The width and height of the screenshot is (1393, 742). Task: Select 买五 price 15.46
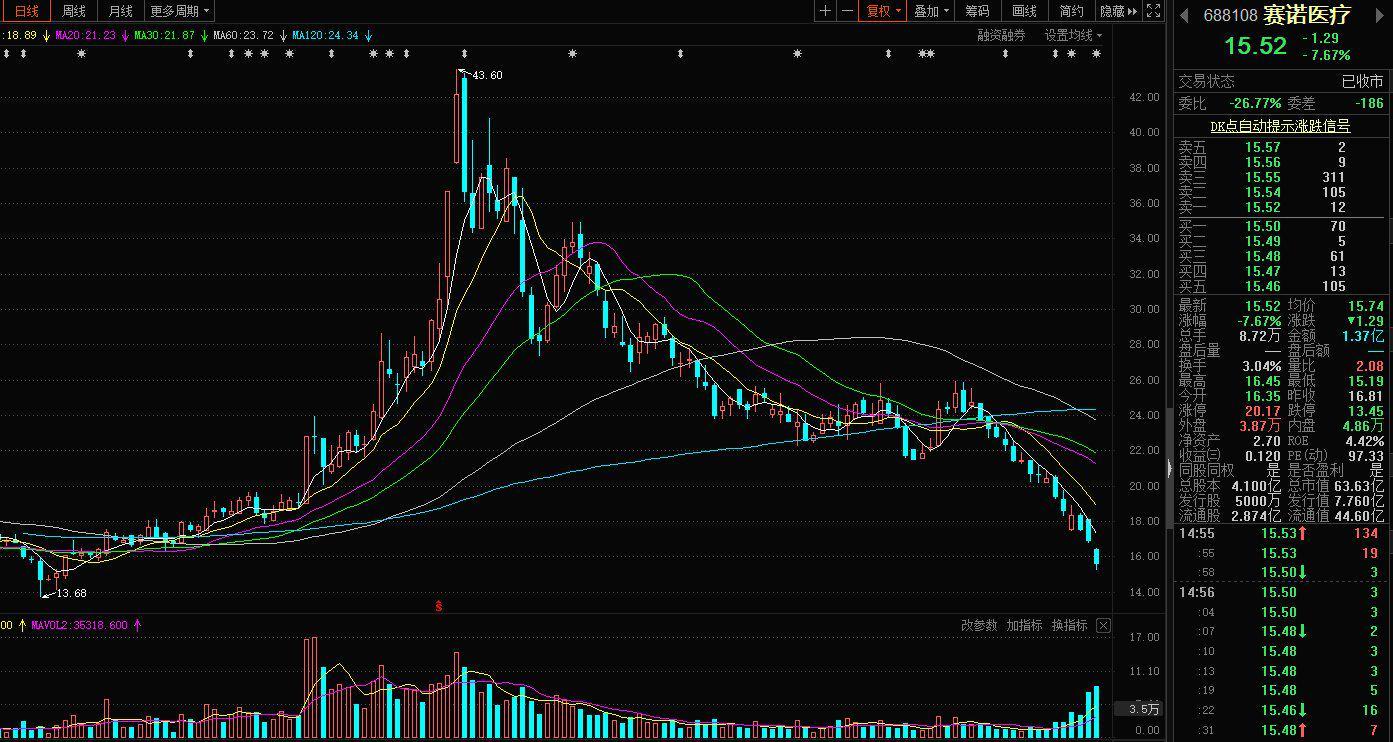(x=1262, y=286)
